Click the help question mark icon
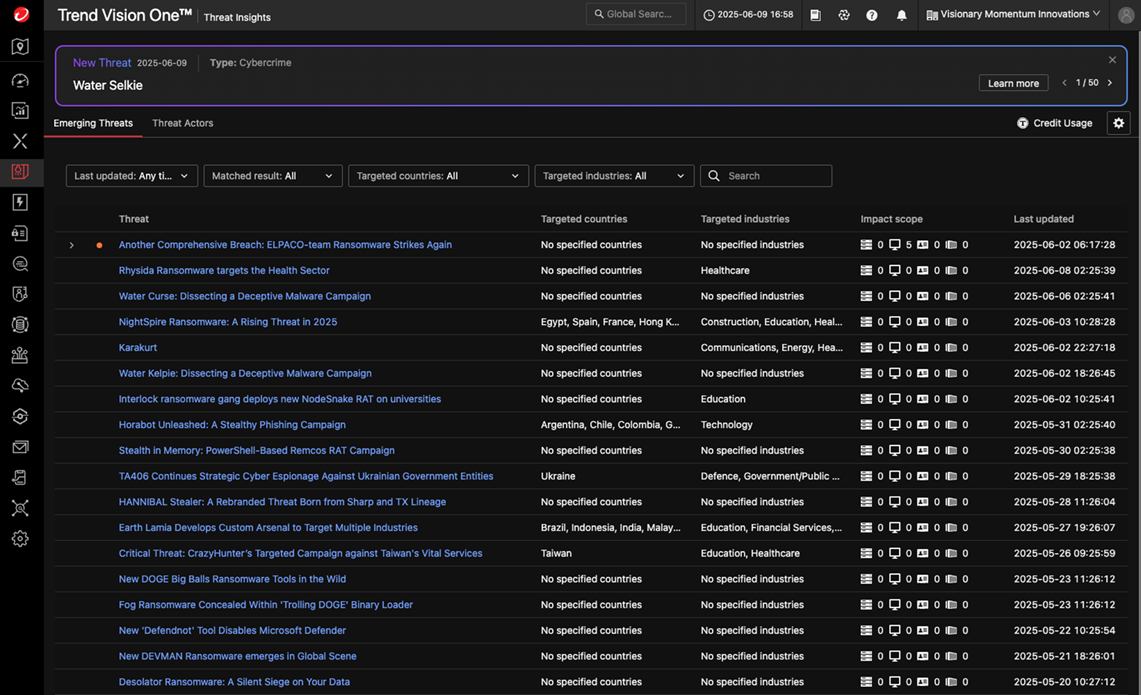The width and height of the screenshot is (1141, 695). click(872, 15)
